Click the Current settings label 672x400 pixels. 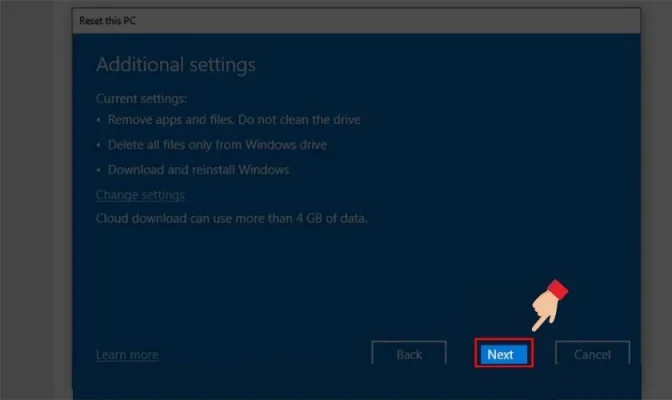[x=141, y=100]
